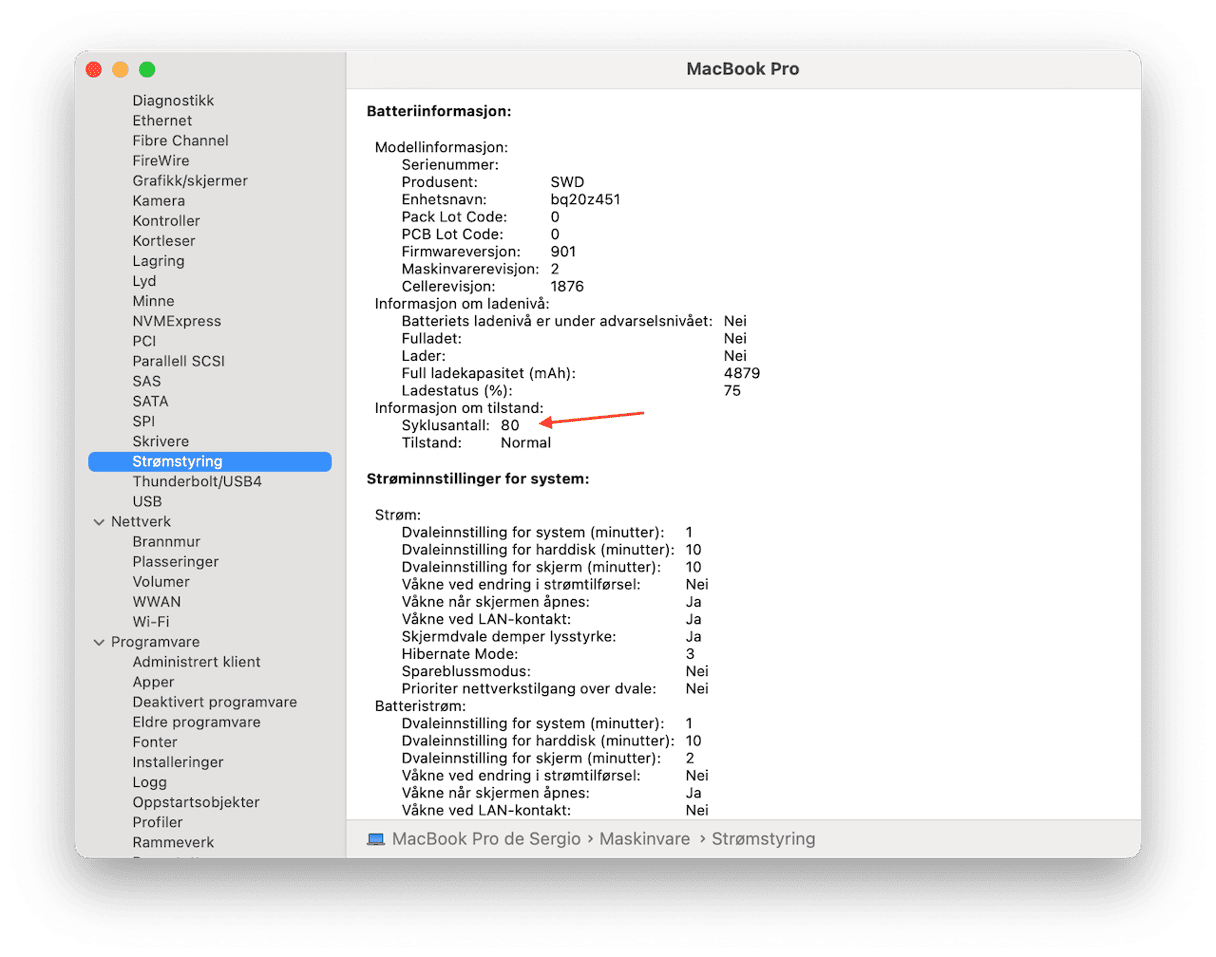Open the NVMExpress entry

pos(177,321)
